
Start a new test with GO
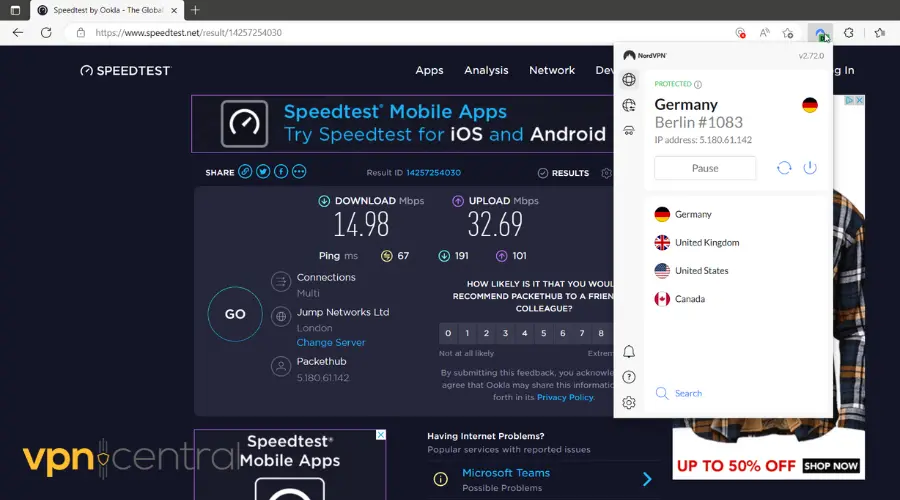click(x=235, y=314)
